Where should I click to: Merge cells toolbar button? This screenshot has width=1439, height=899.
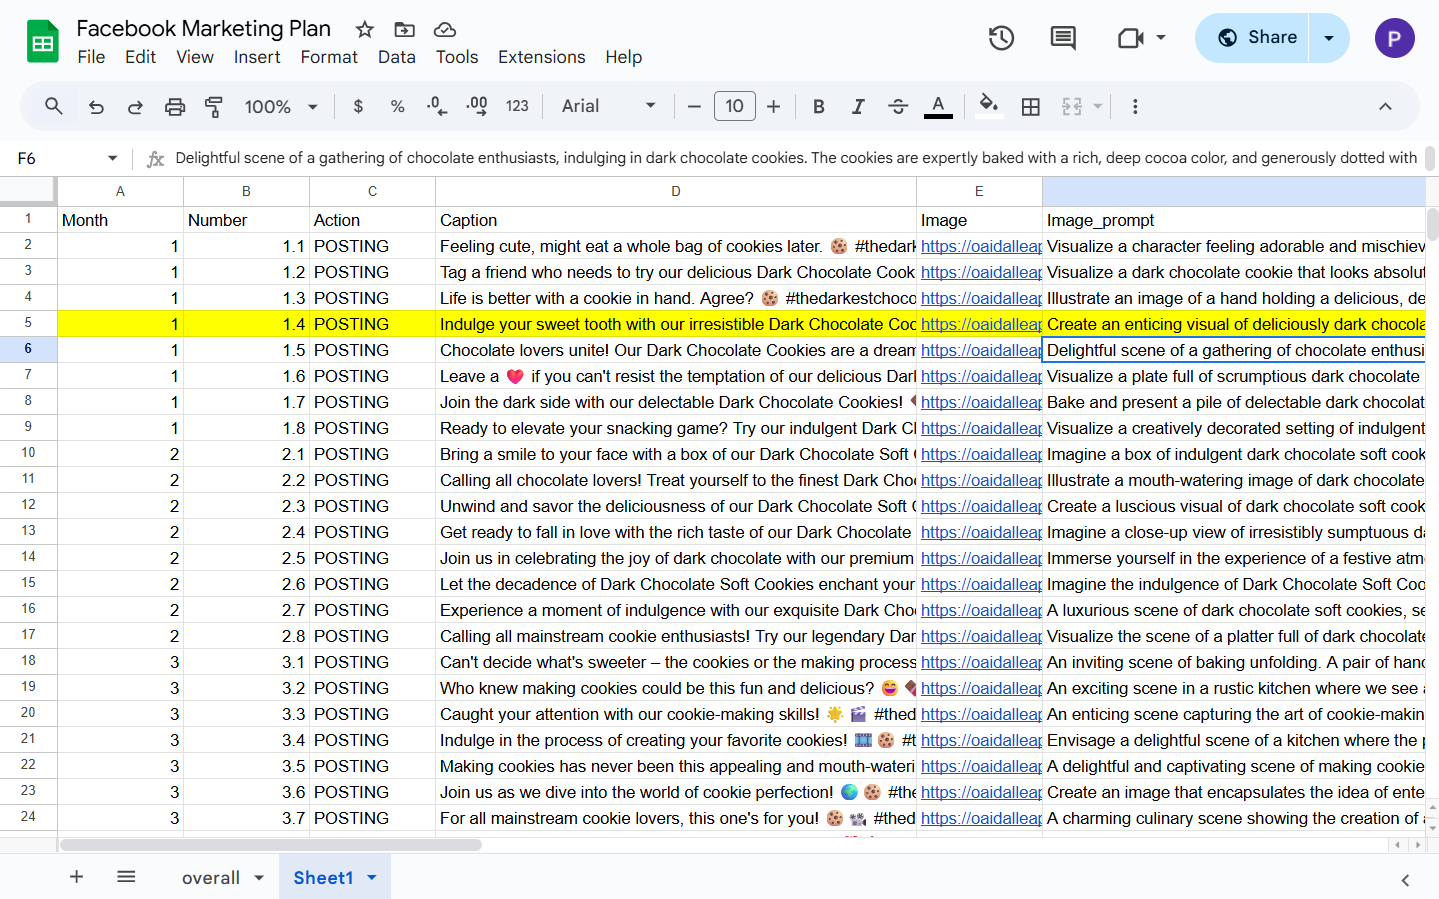pyautogui.click(x=1072, y=106)
